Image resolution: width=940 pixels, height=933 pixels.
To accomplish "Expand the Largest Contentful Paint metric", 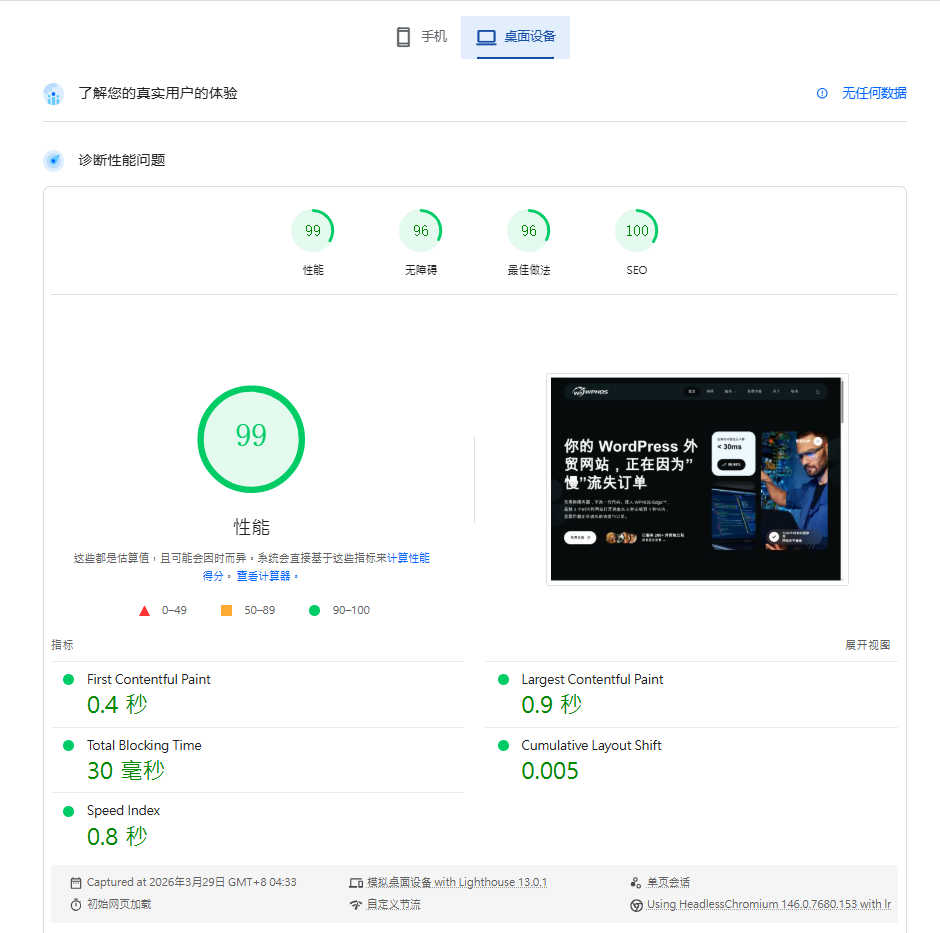I will pos(592,679).
